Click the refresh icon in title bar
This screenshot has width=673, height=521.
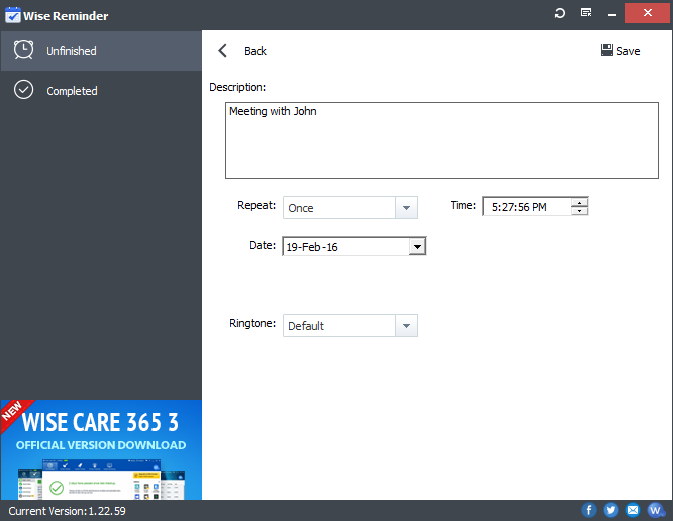[x=560, y=13]
